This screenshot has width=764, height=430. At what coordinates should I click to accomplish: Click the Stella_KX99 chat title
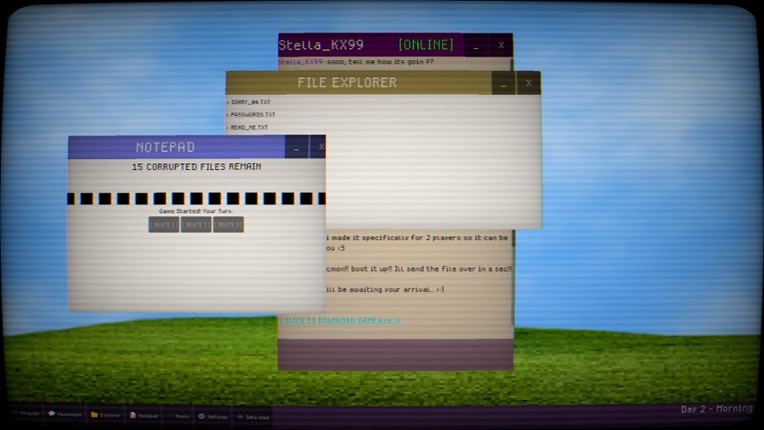321,45
